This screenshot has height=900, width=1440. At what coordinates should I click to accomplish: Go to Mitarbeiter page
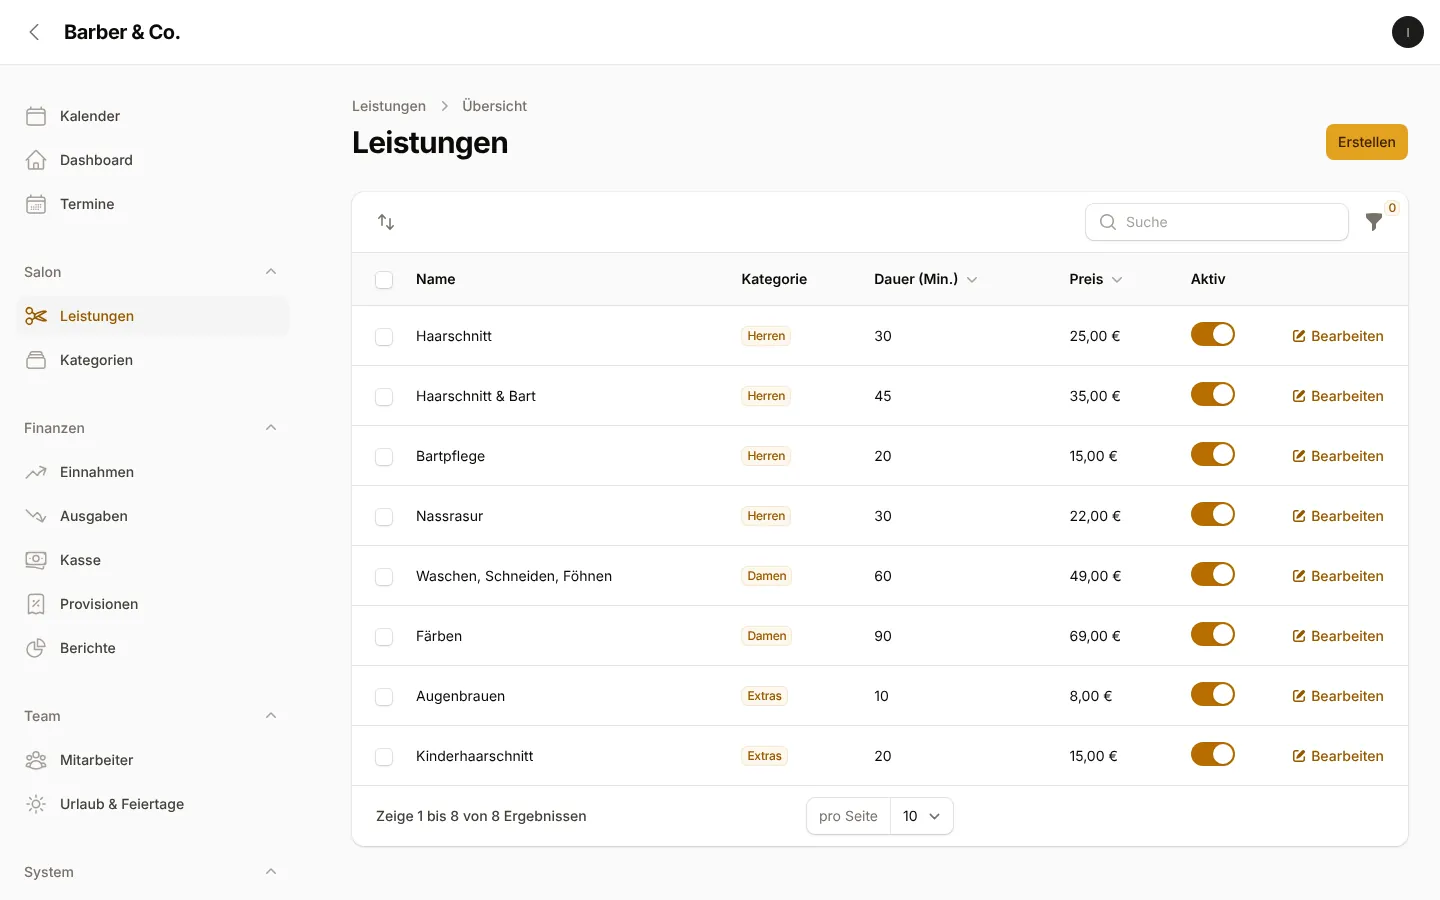153,760
